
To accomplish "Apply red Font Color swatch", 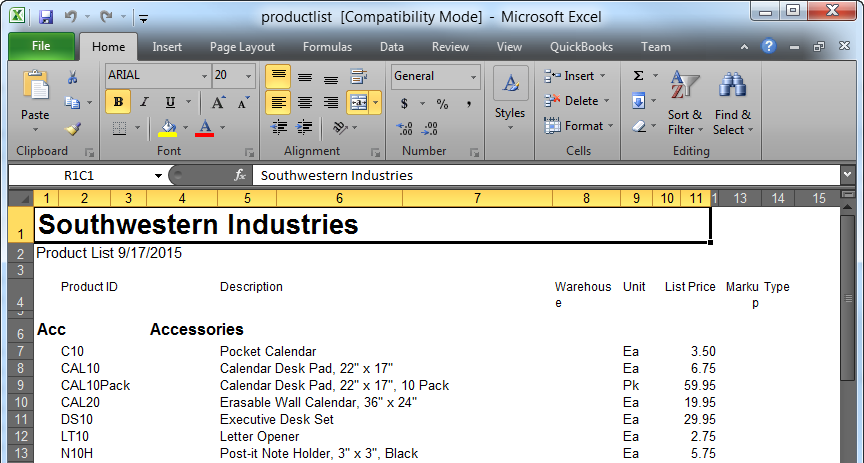I will [205, 128].
